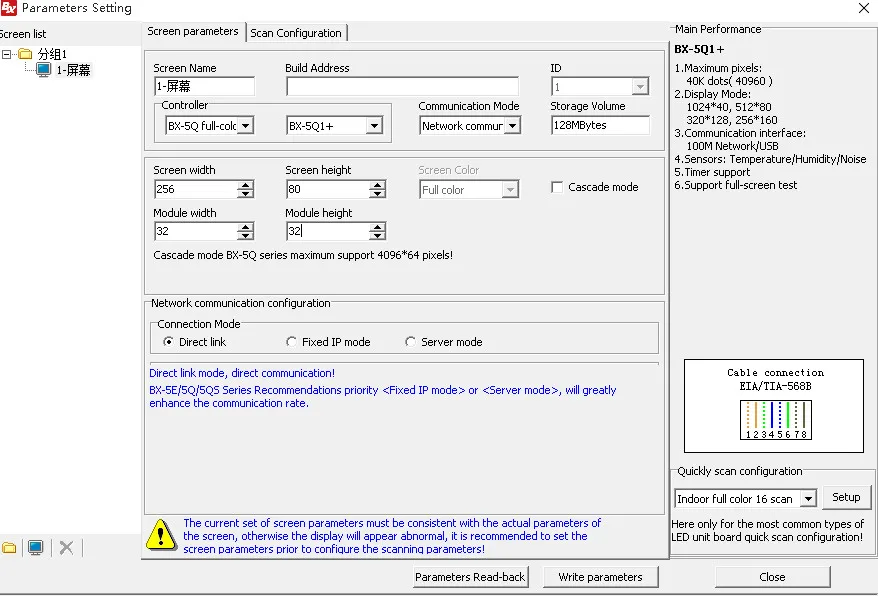The height and width of the screenshot is (596, 878).
Task: Open the Indoor full color 16 scan dropdown
Action: (x=807, y=499)
